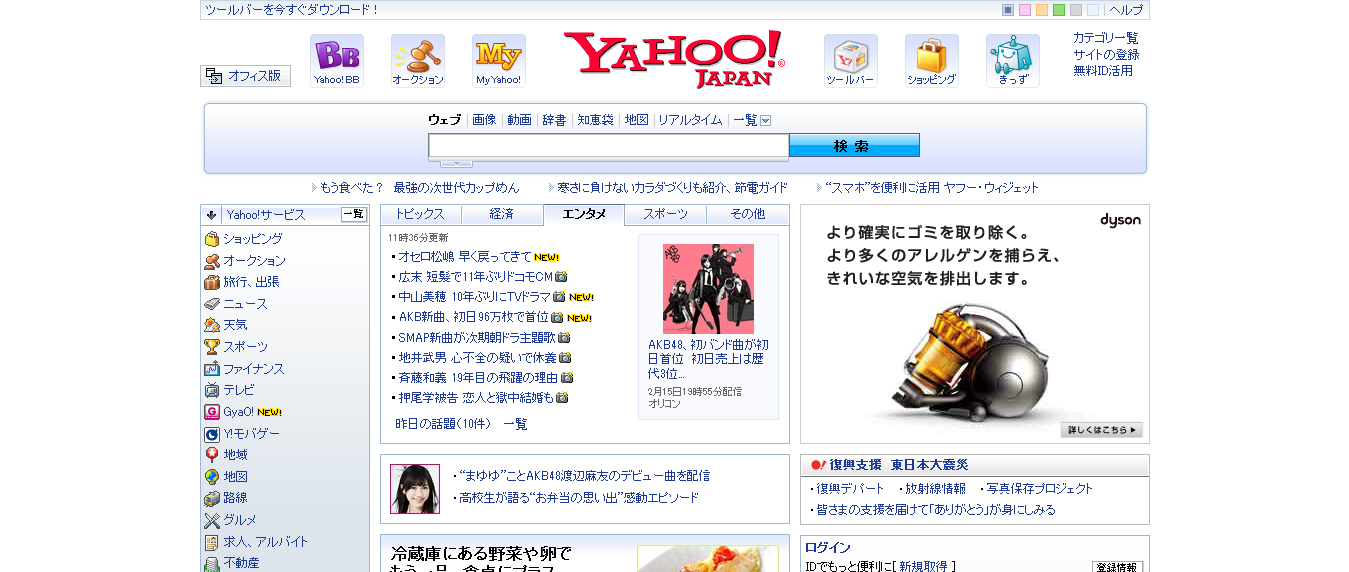
Task: Select the エンタメ tab
Action: 584,214
